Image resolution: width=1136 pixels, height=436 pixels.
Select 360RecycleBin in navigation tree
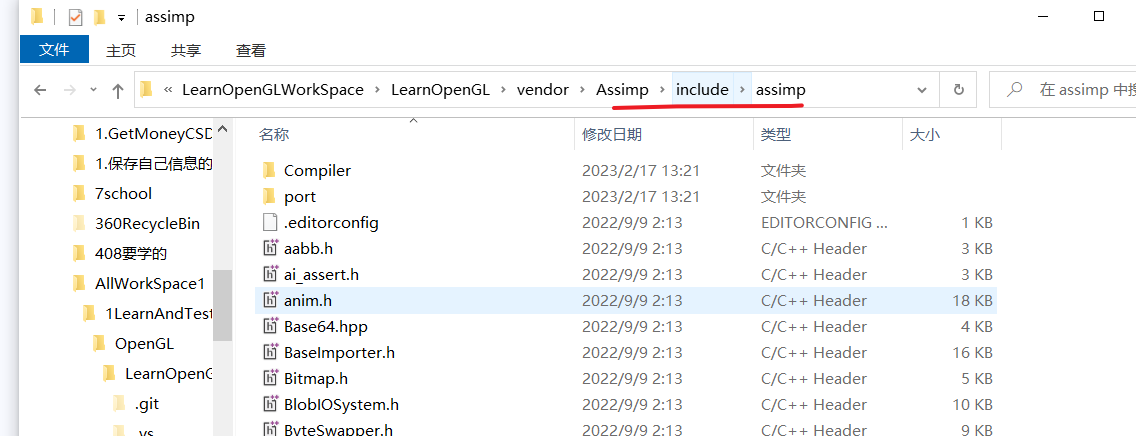click(x=147, y=224)
